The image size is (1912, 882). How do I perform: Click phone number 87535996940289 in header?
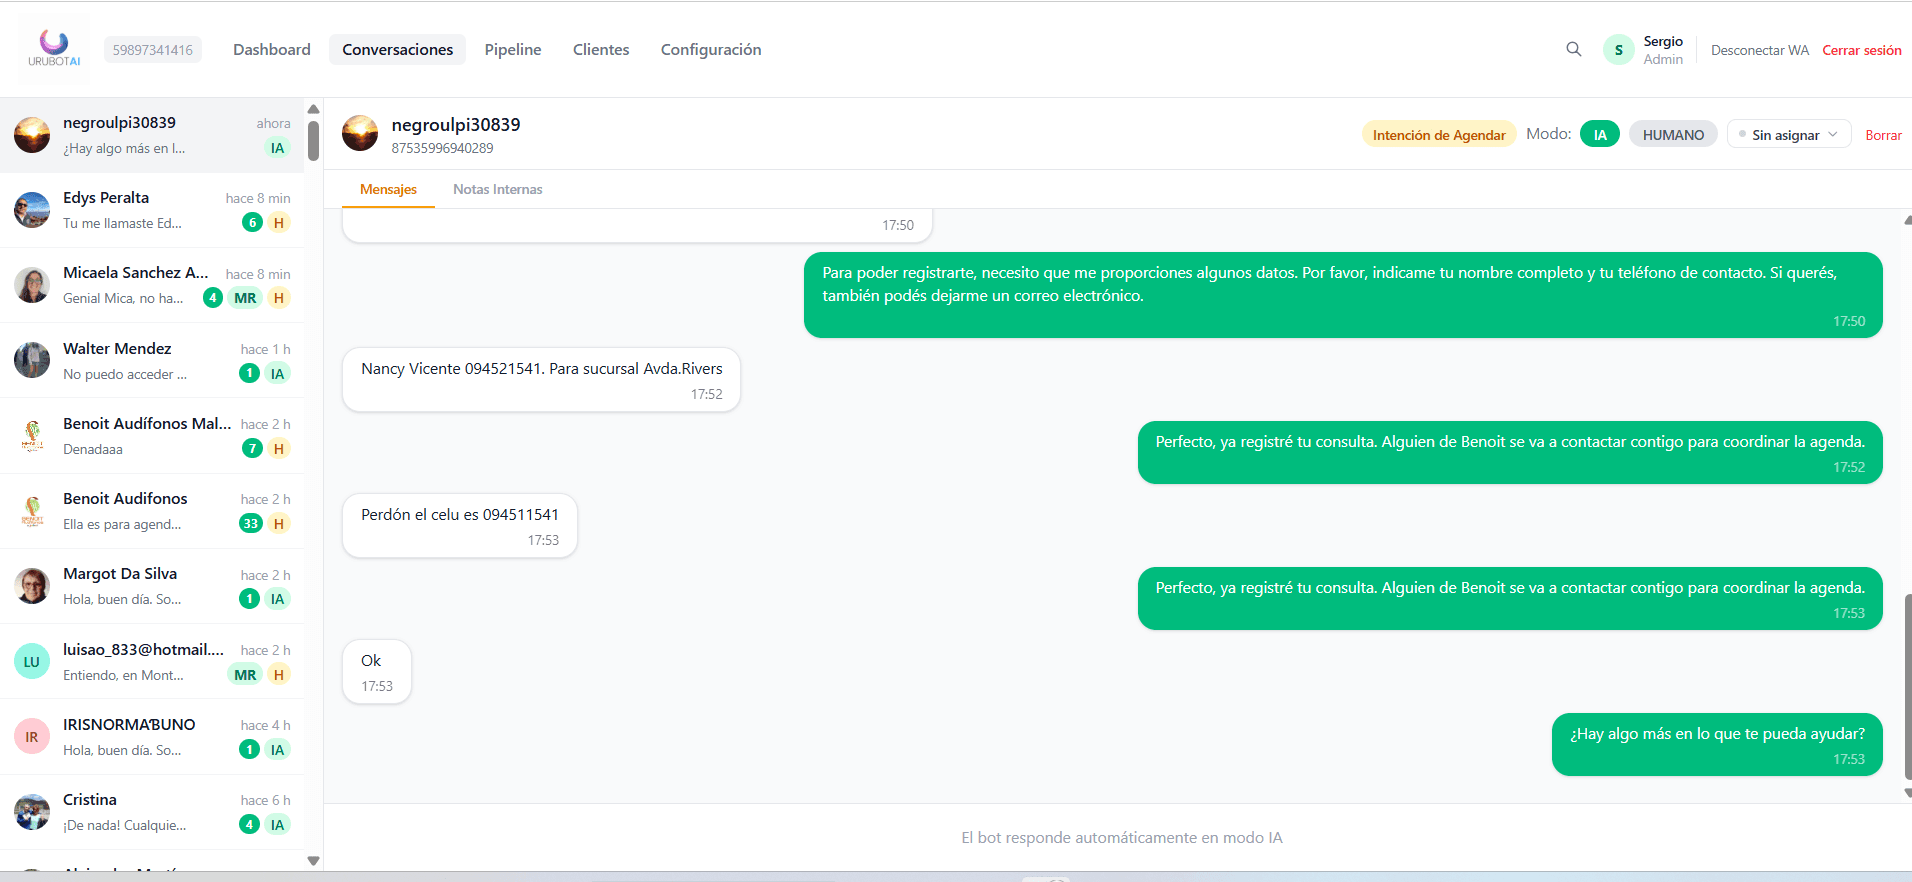coord(442,148)
